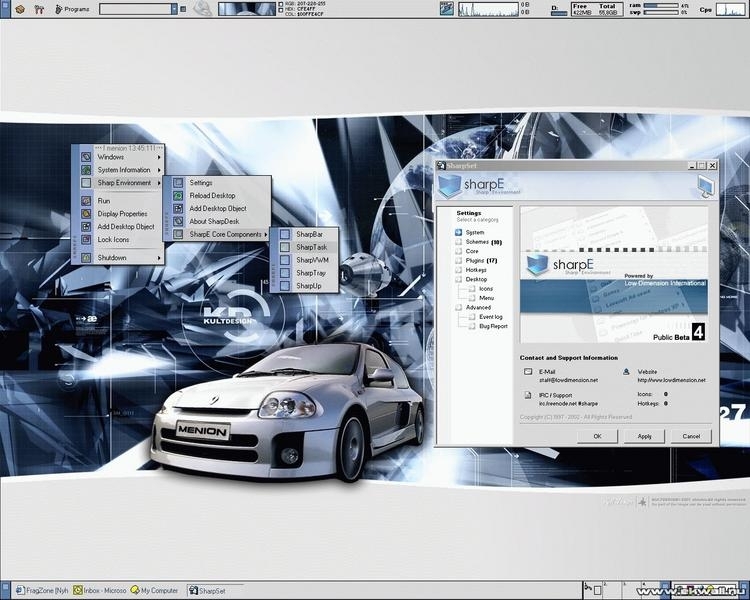750x600 pixels.
Task: Click the SharpVWM component icon
Action: coord(285,260)
